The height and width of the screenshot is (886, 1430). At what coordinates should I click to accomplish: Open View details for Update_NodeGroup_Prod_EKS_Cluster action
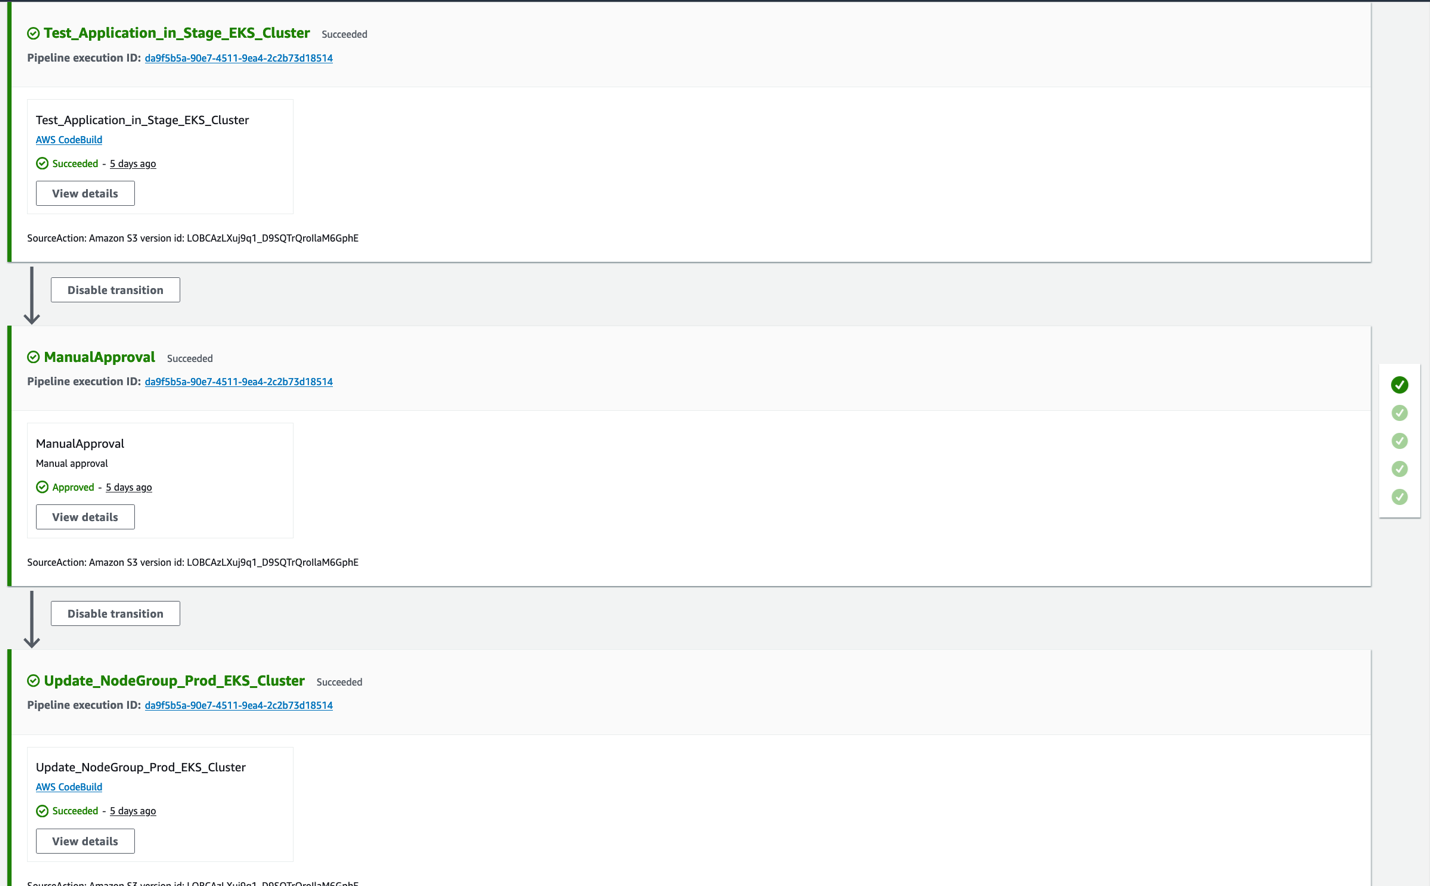[x=84, y=840]
